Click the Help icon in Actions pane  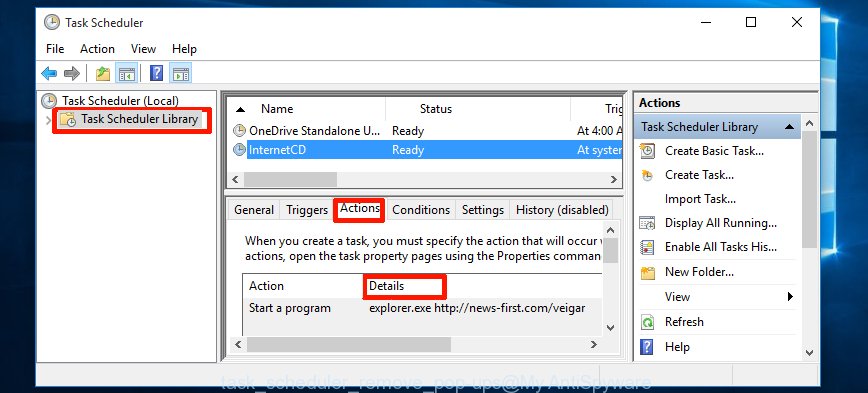(x=647, y=347)
